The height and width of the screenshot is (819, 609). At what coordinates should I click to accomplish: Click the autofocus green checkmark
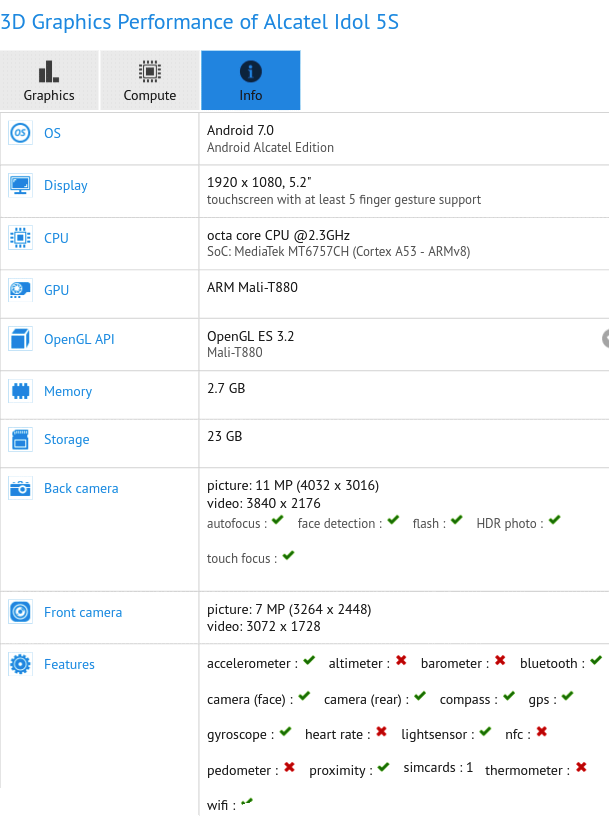[277, 520]
